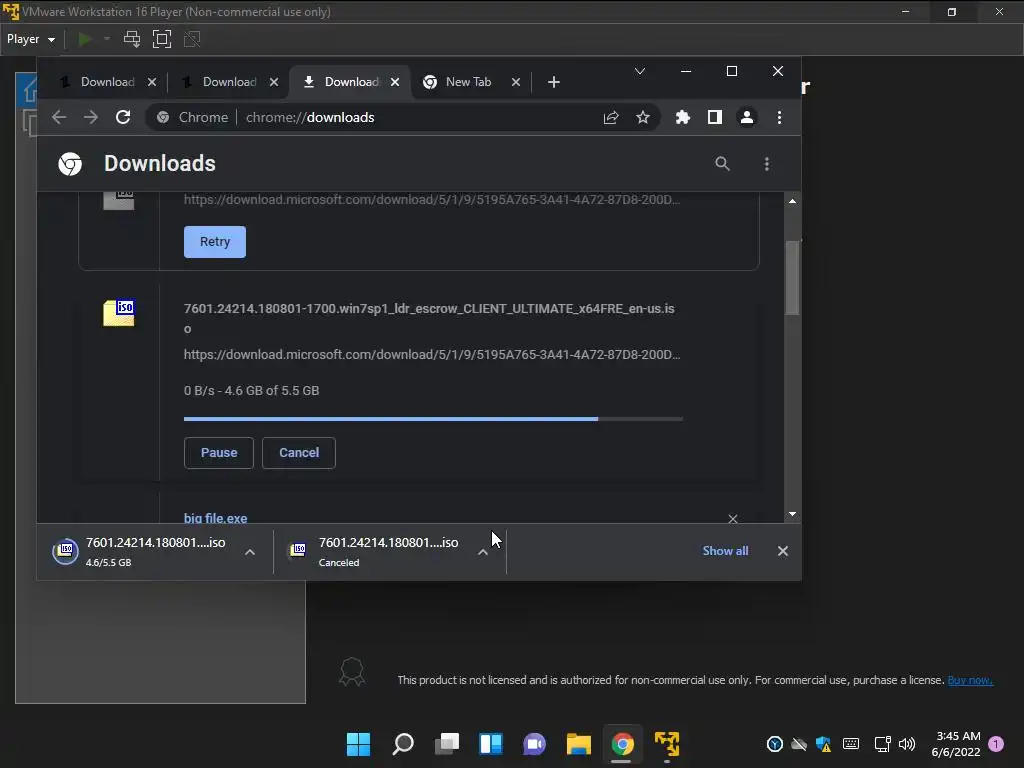Click VMware Player icon in taskbar
1024x768 pixels.
(x=667, y=744)
